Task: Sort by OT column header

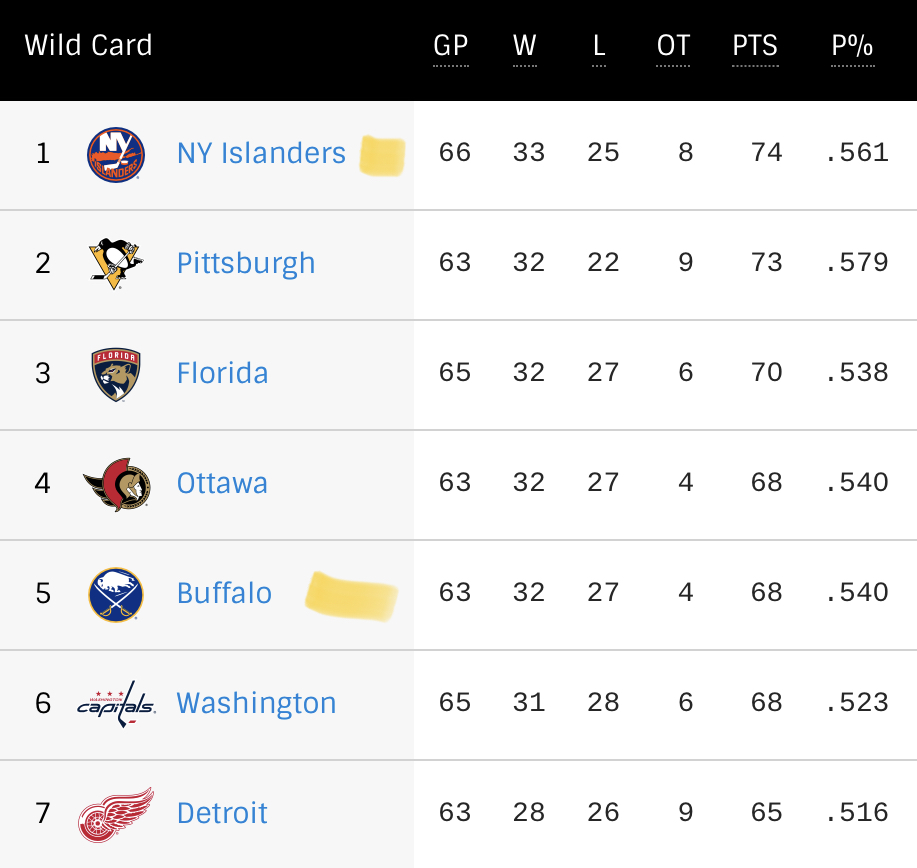Action: pyautogui.click(x=673, y=46)
